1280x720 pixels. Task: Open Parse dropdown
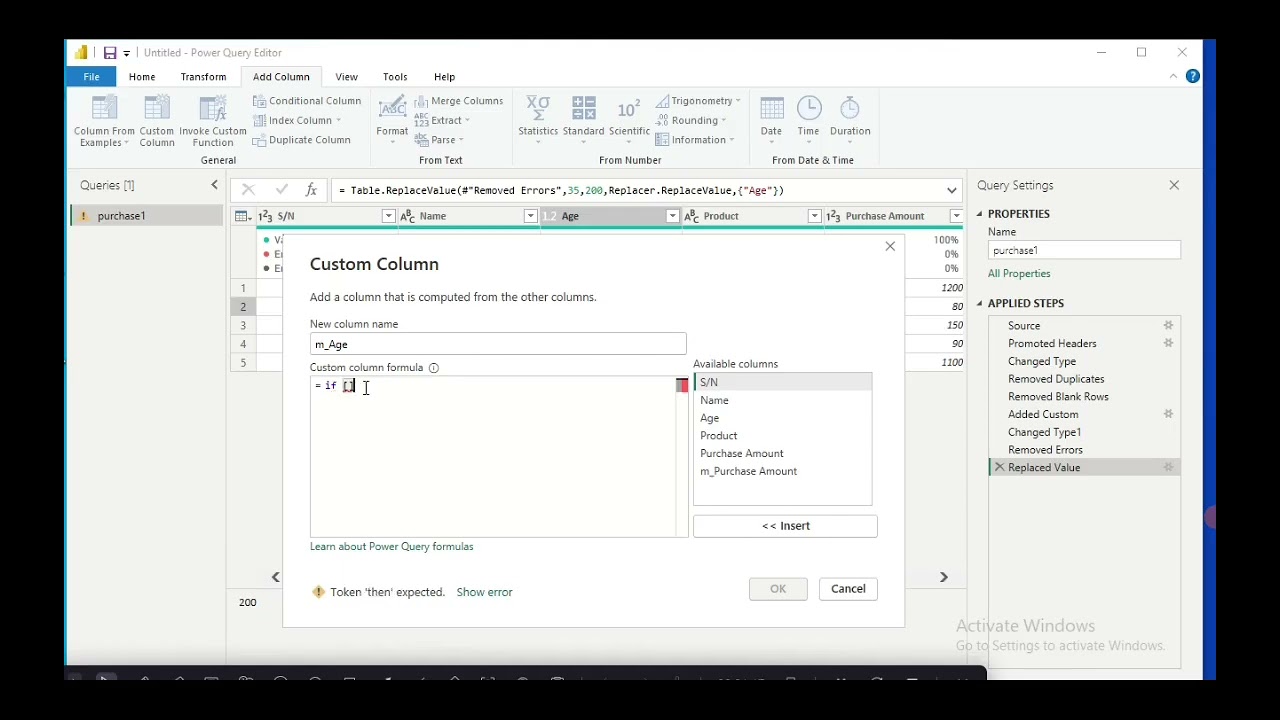(439, 140)
